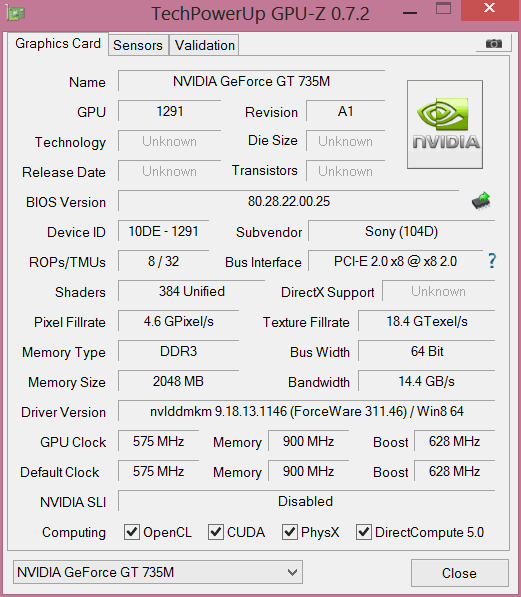This screenshot has width=521, height=597.
Task: Close window using red X
Action: 490,9
